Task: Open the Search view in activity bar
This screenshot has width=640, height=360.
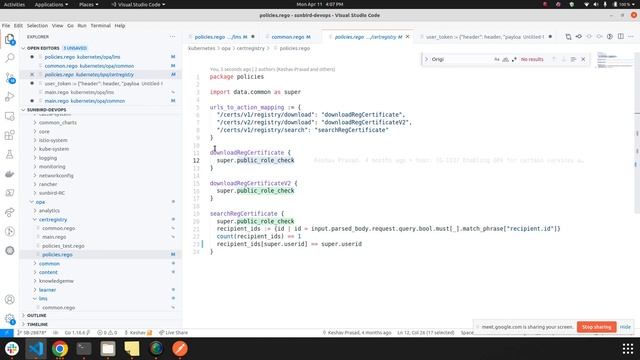Action: (10, 58)
